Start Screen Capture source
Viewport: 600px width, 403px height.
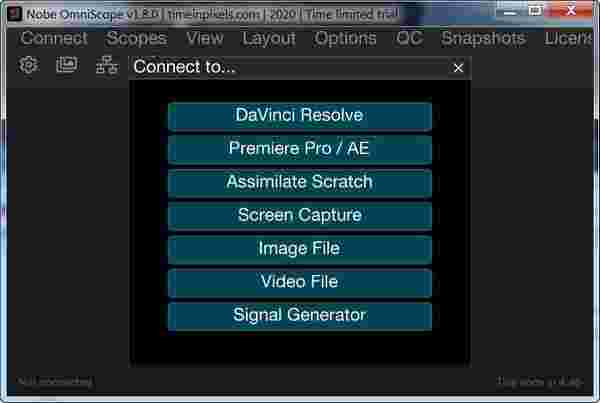pyautogui.click(x=300, y=216)
